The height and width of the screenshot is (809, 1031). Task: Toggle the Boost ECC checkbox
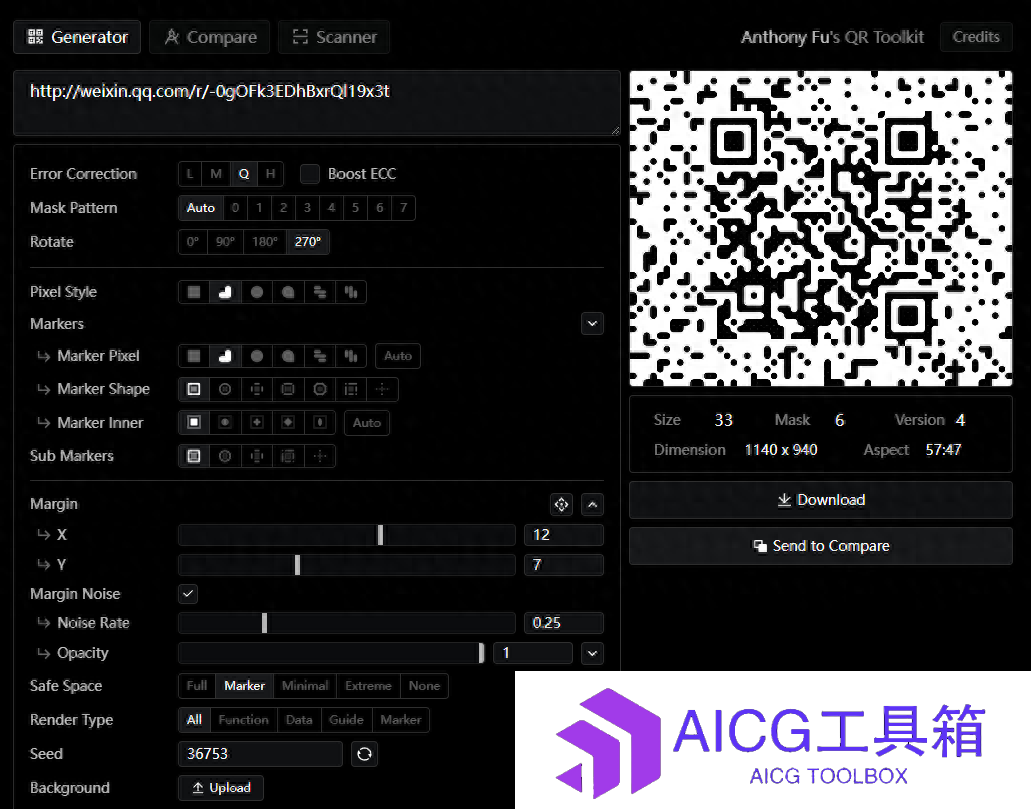310,174
